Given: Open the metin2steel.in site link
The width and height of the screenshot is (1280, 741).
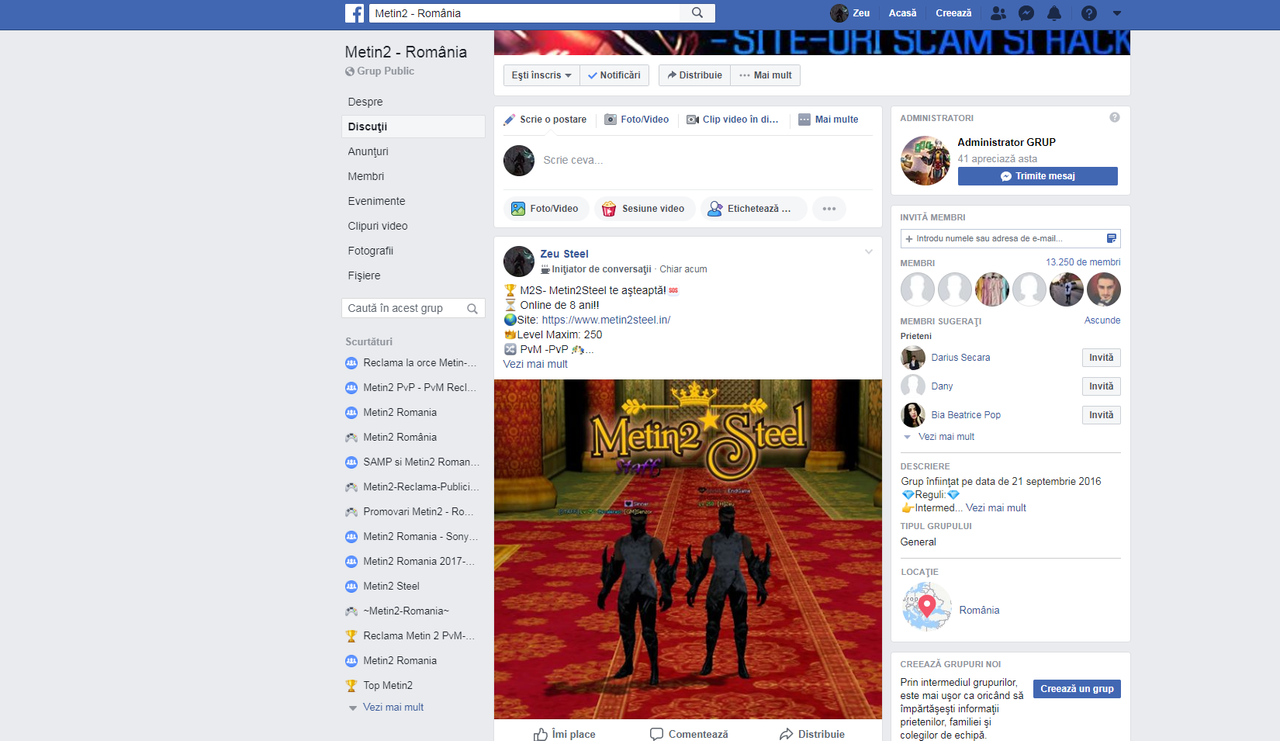Looking at the screenshot, I should pos(606,320).
